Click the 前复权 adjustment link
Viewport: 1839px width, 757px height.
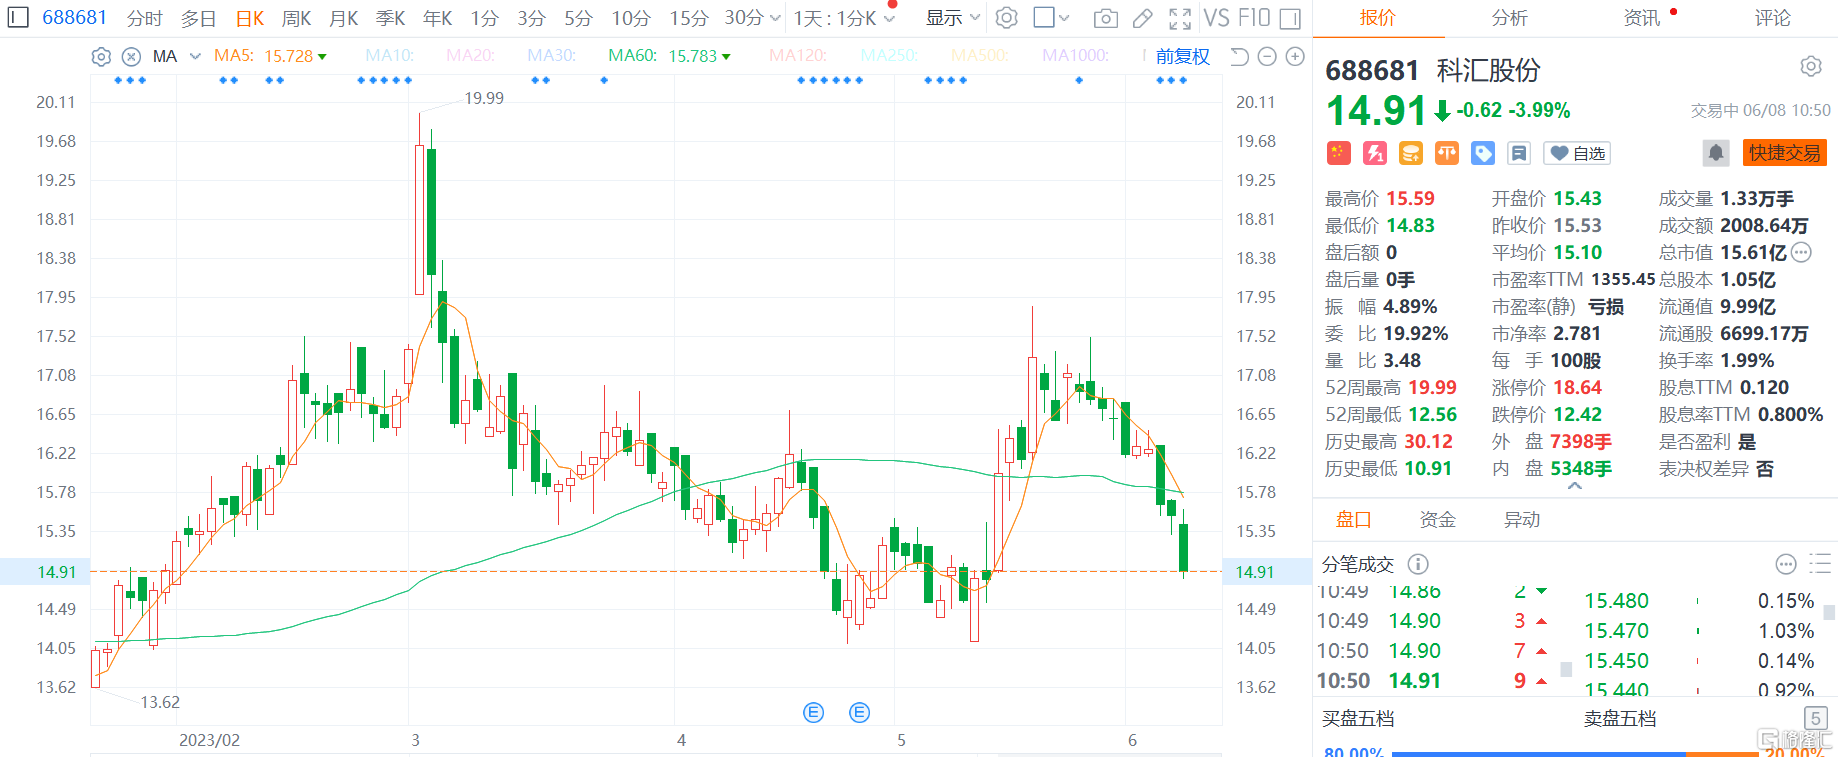click(x=1183, y=57)
